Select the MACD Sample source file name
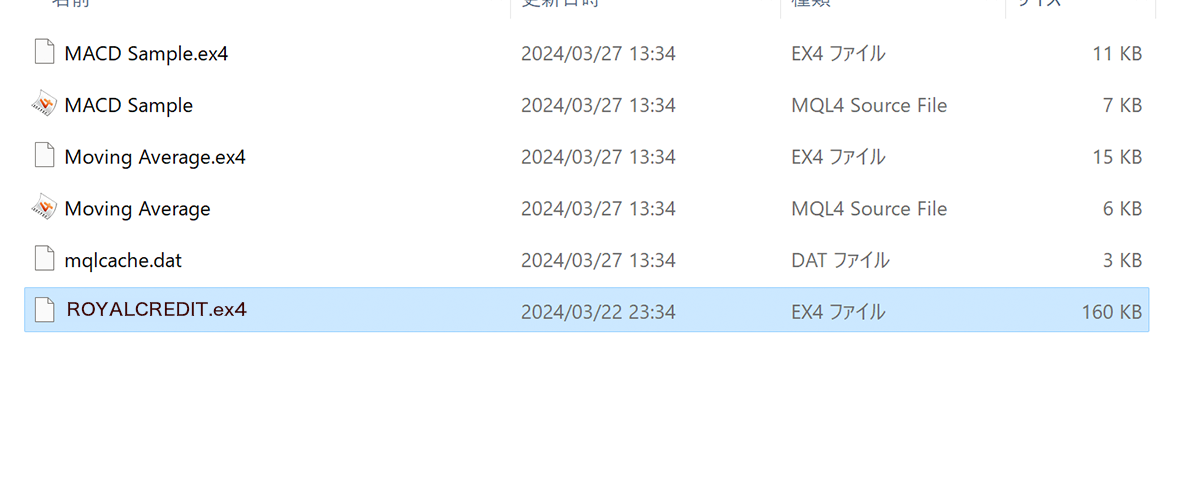Image resolution: width=1200 pixels, height=478 pixels. tap(129, 105)
